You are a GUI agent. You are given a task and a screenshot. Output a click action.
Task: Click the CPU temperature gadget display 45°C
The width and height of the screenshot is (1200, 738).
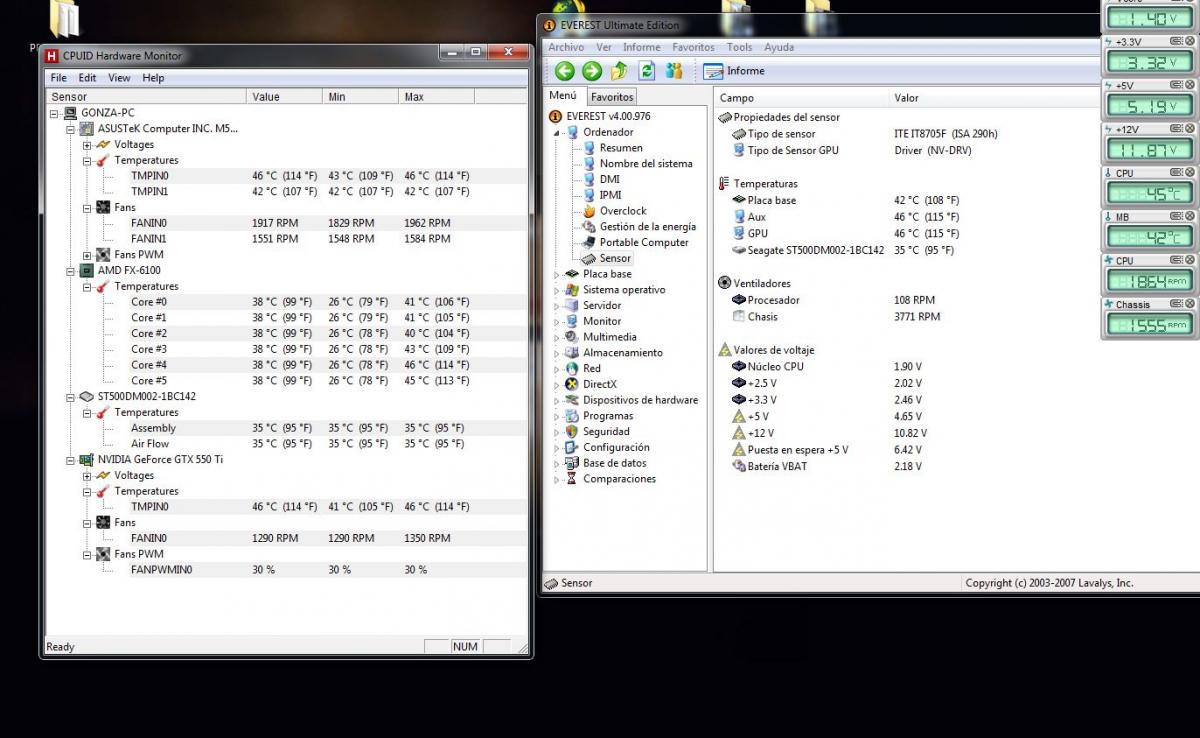1149,194
